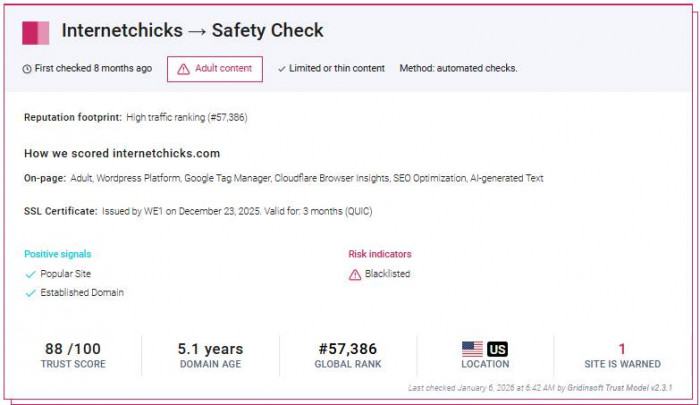Viewport: 700px width, 405px height.
Task: Click the pink site logo square
Action: point(36,32)
